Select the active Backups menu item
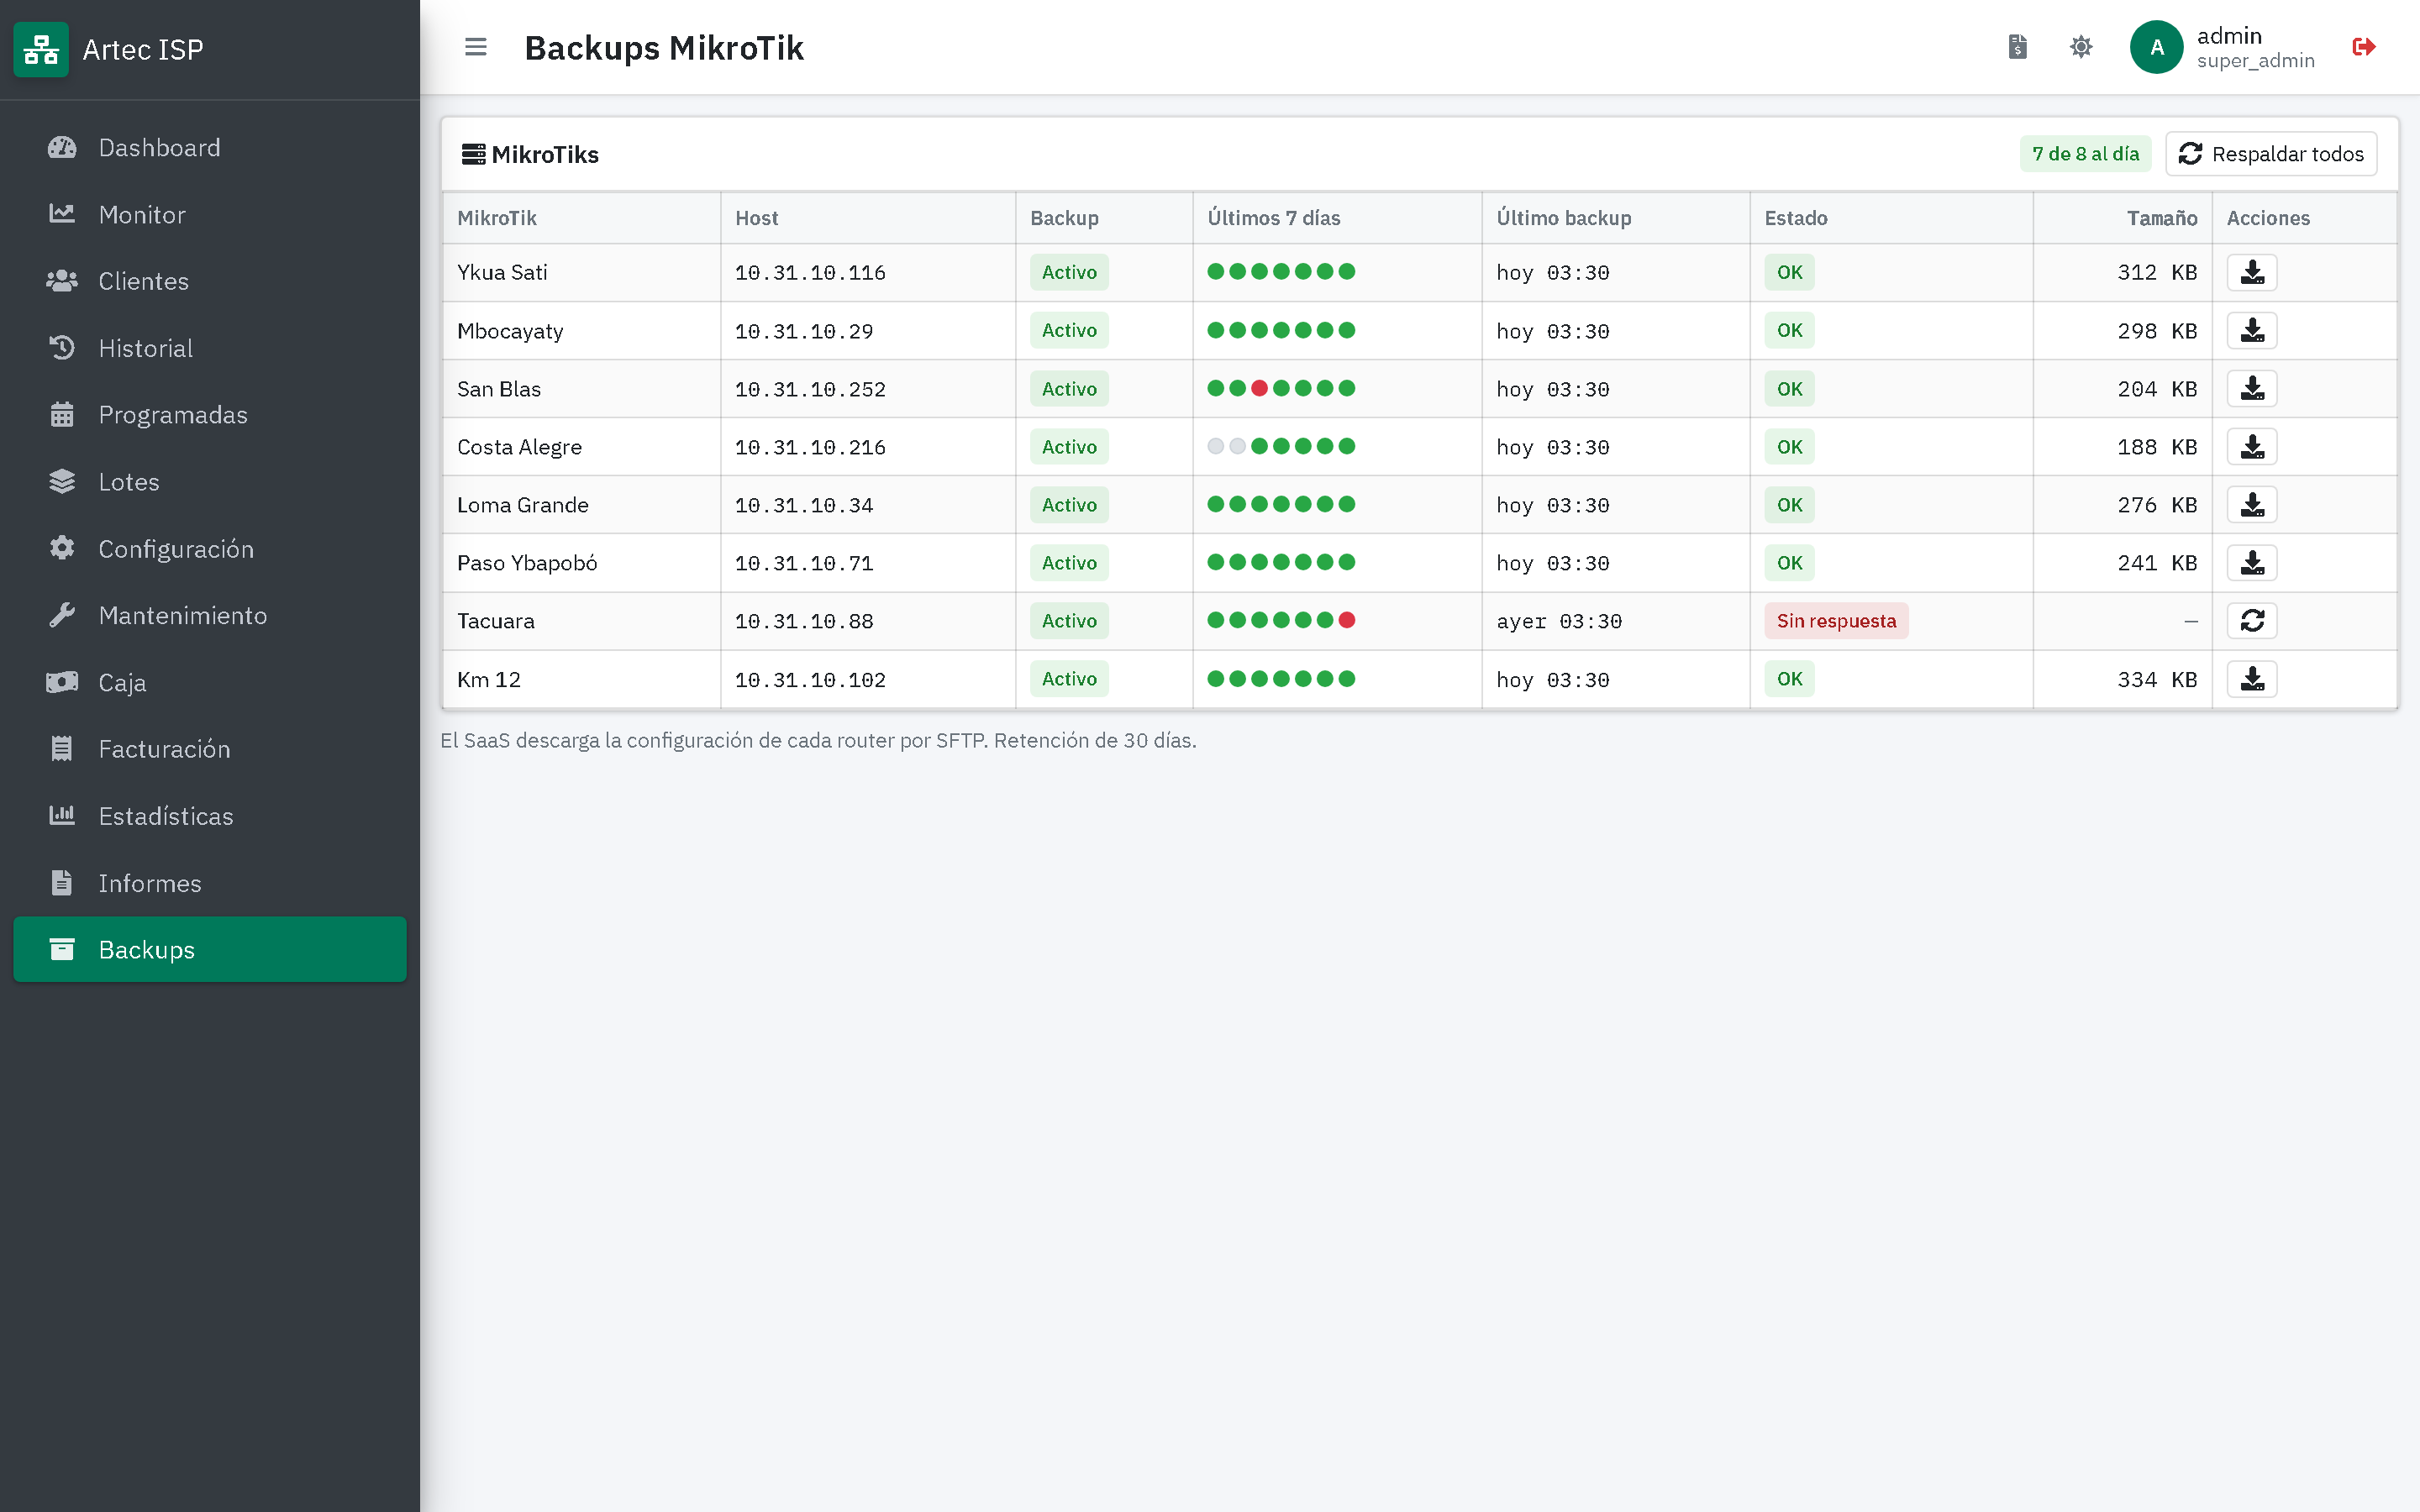 210,949
